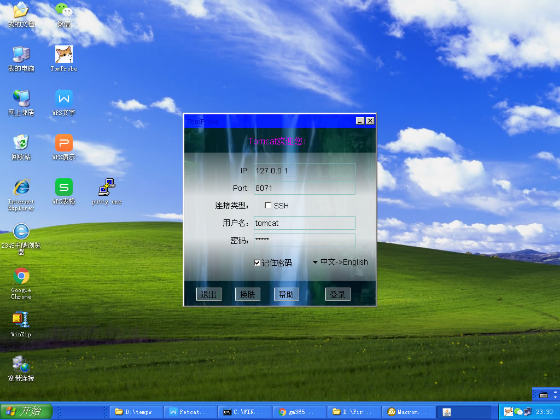Click the taskbar clock showing 23:30
This screenshot has height=420, width=560.
544,412
